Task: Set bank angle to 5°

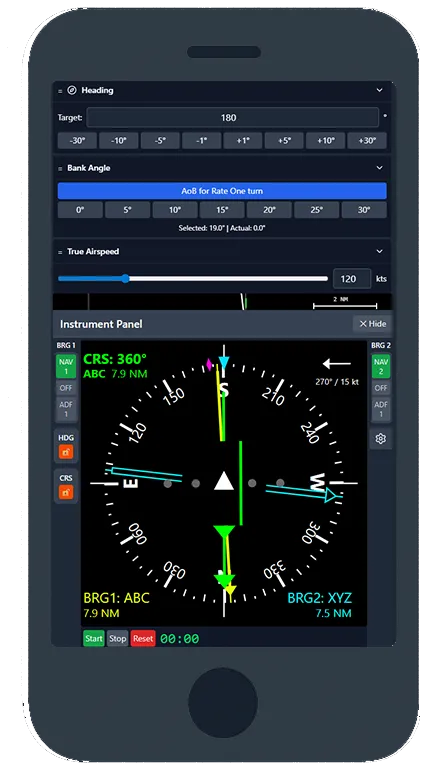Action: [127, 210]
